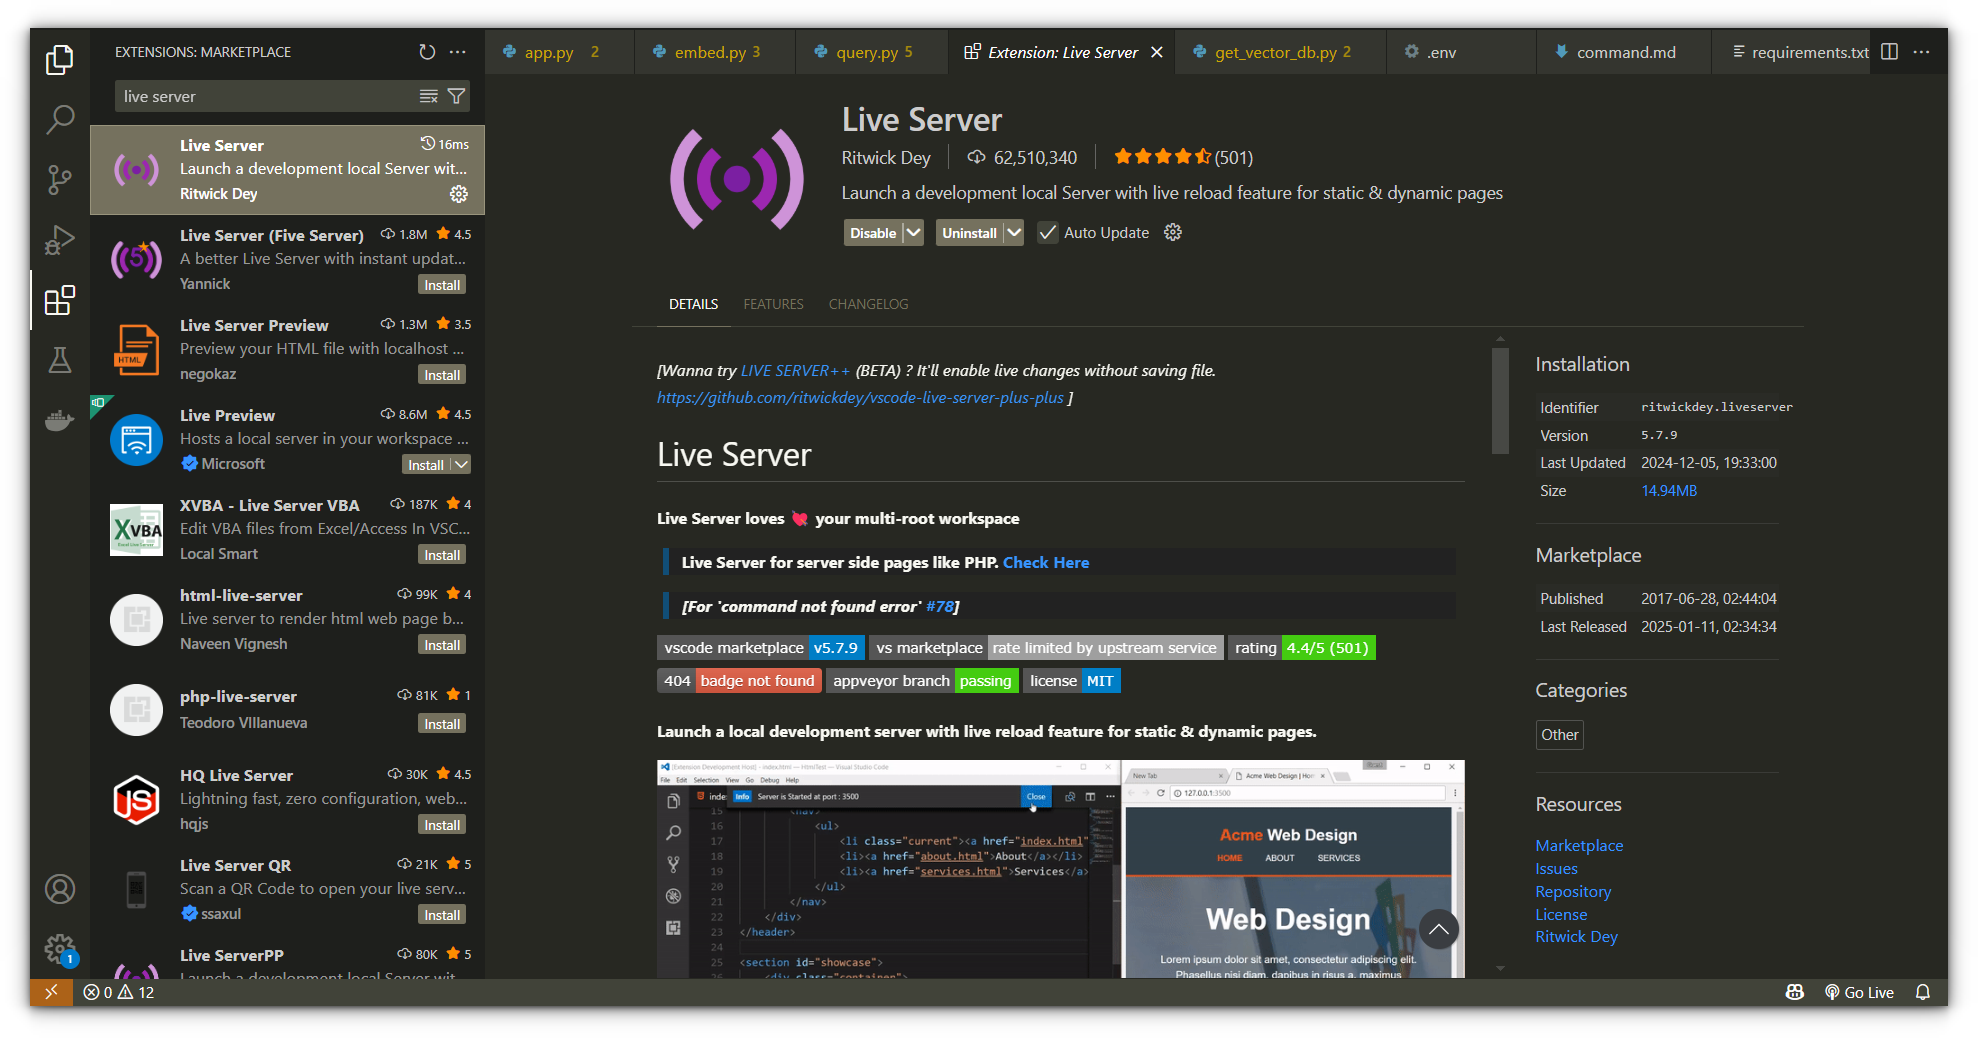This screenshot has width=1978, height=1038.
Task: Open the Docker extension view
Action: (x=60, y=420)
